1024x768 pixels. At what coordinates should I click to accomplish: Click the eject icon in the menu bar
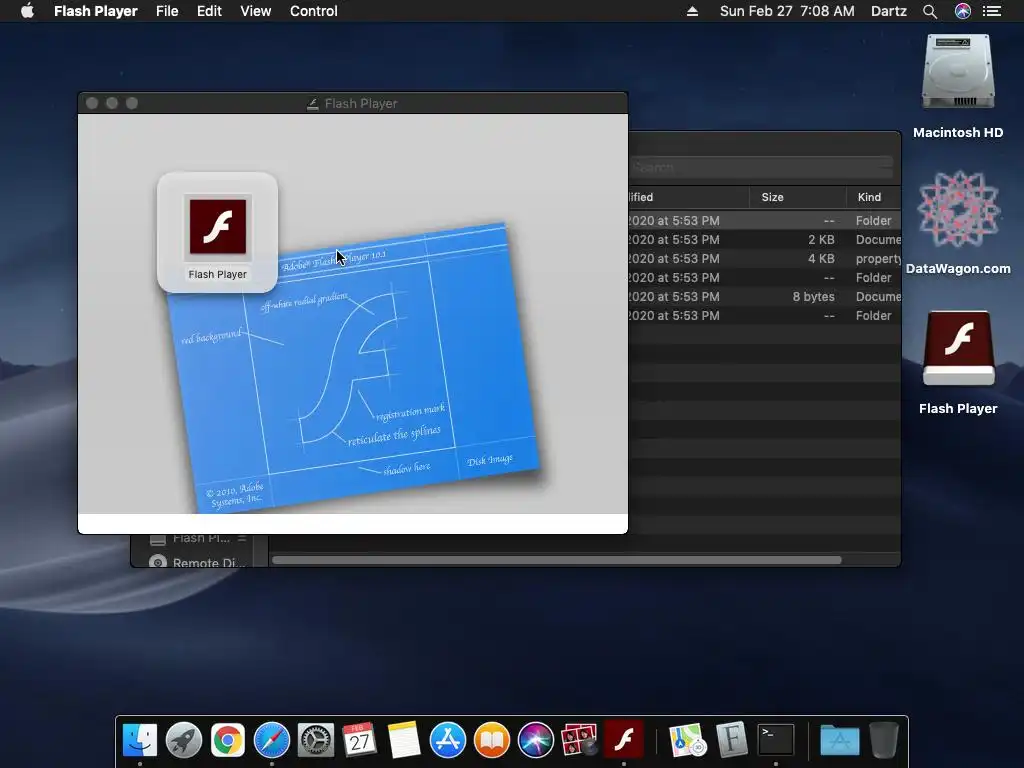(x=692, y=11)
